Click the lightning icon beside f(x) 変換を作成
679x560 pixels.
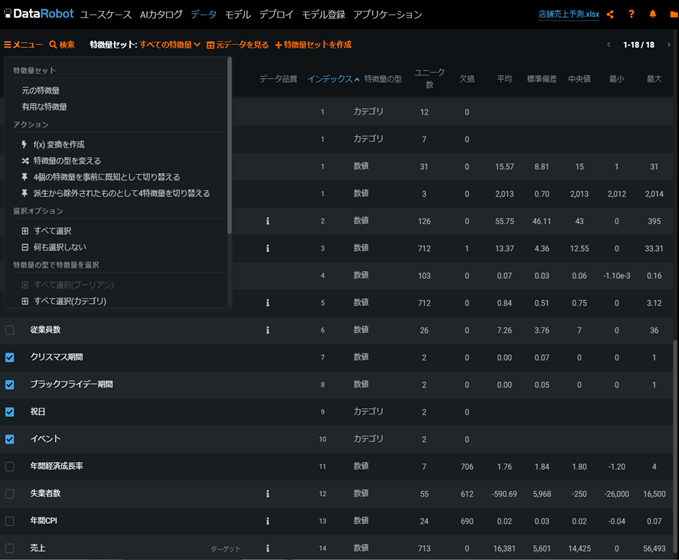coord(24,144)
